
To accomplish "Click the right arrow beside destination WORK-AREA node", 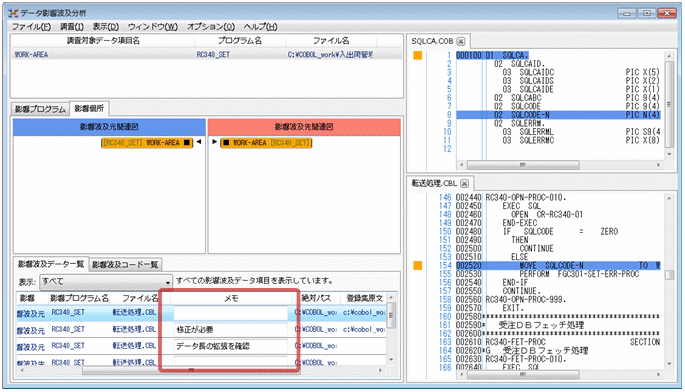I will [214, 142].
